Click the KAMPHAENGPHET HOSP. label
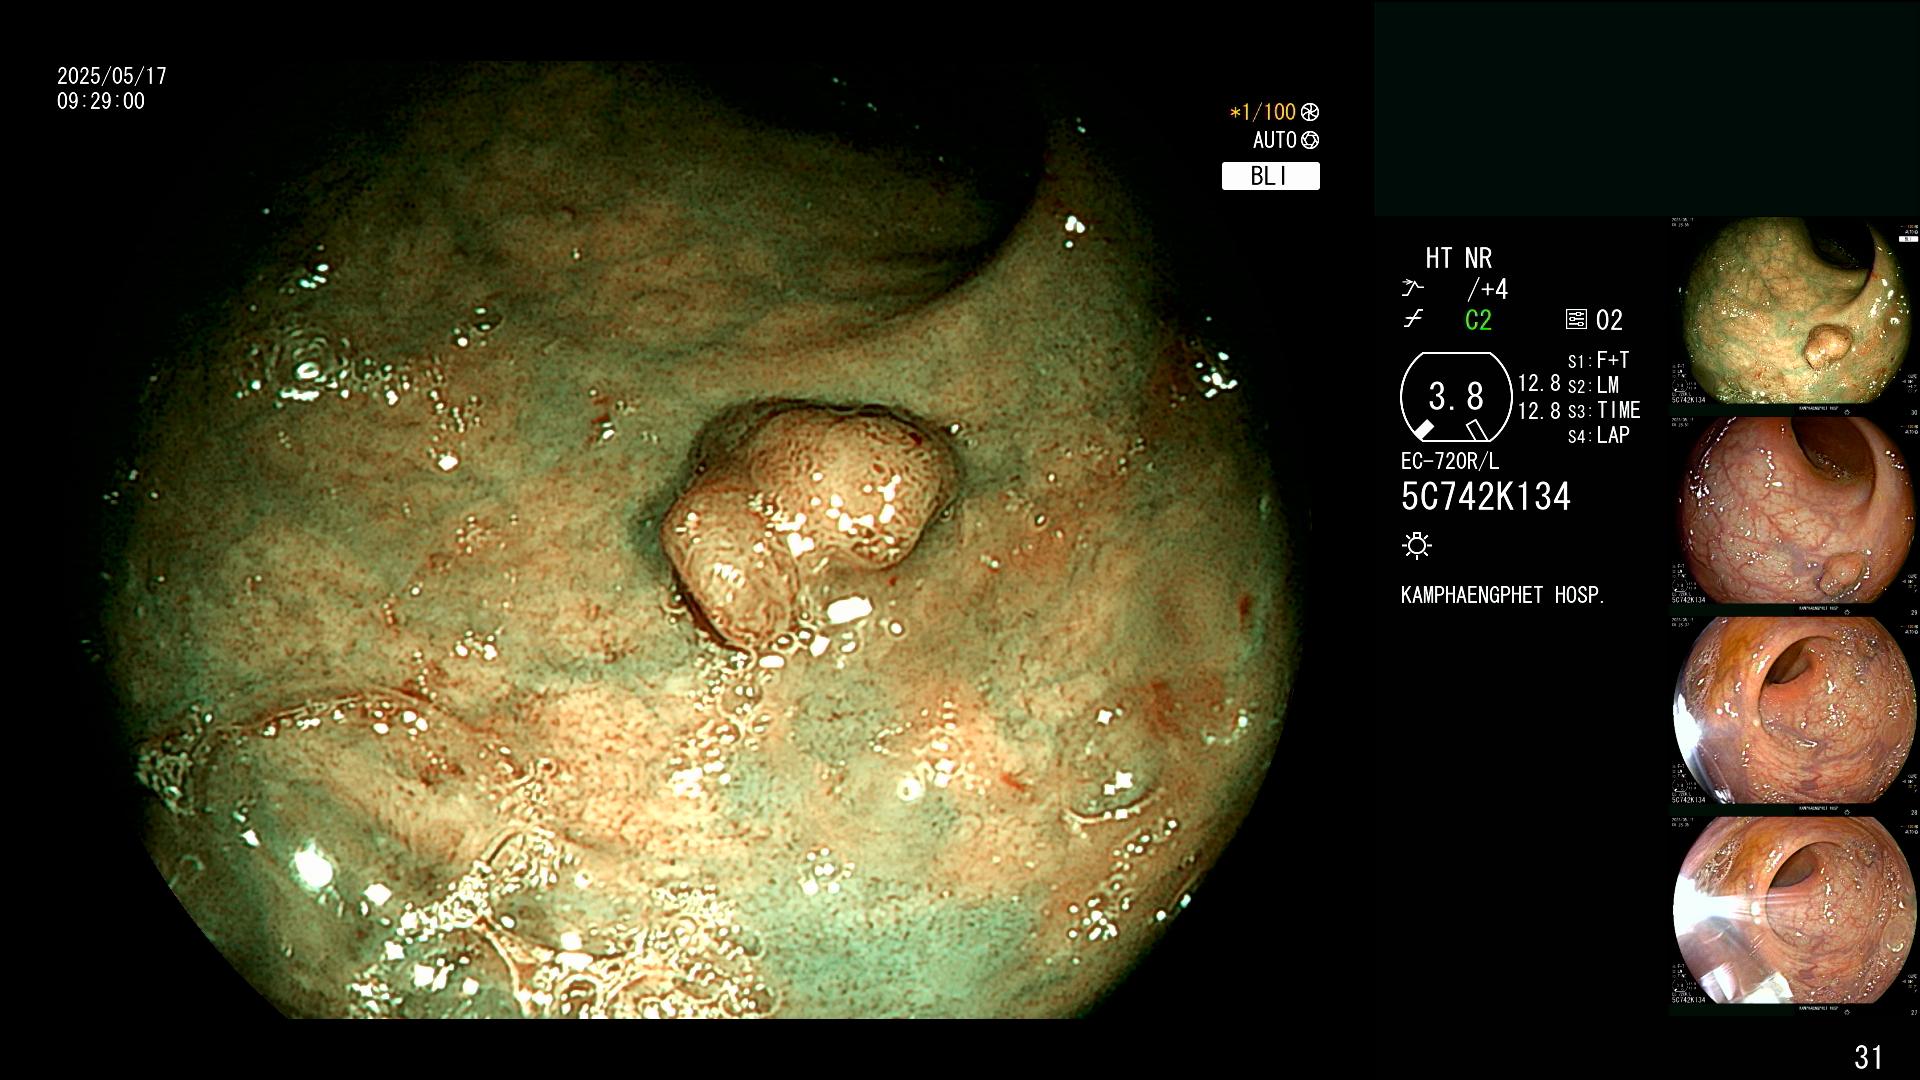The height and width of the screenshot is (1080, 1920). 1503,595
